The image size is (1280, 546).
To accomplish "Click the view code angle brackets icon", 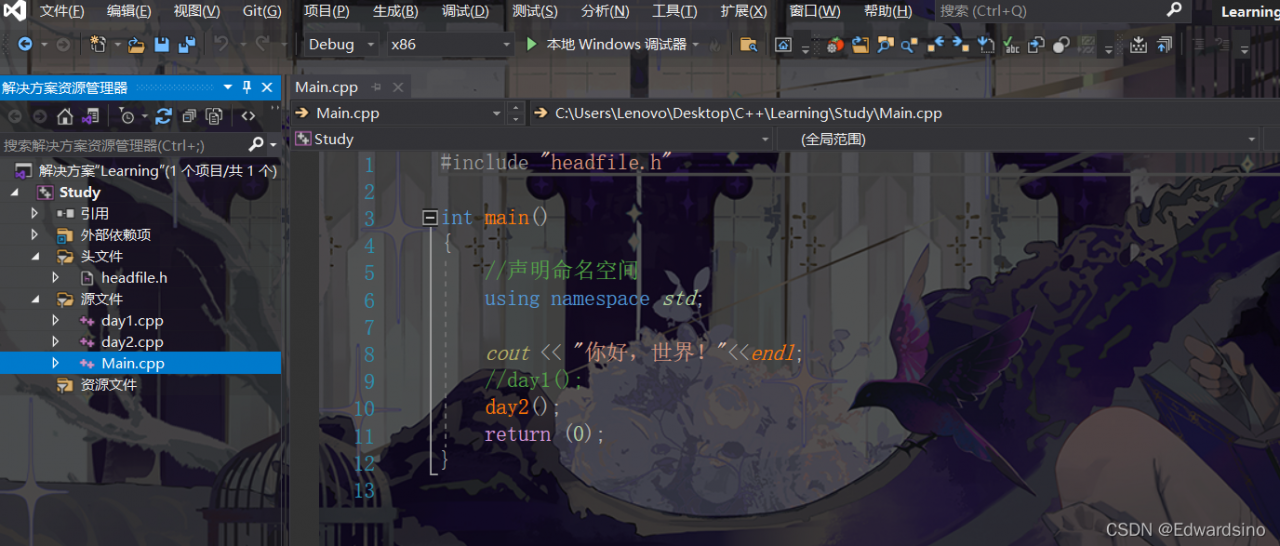I will [248, 116].
